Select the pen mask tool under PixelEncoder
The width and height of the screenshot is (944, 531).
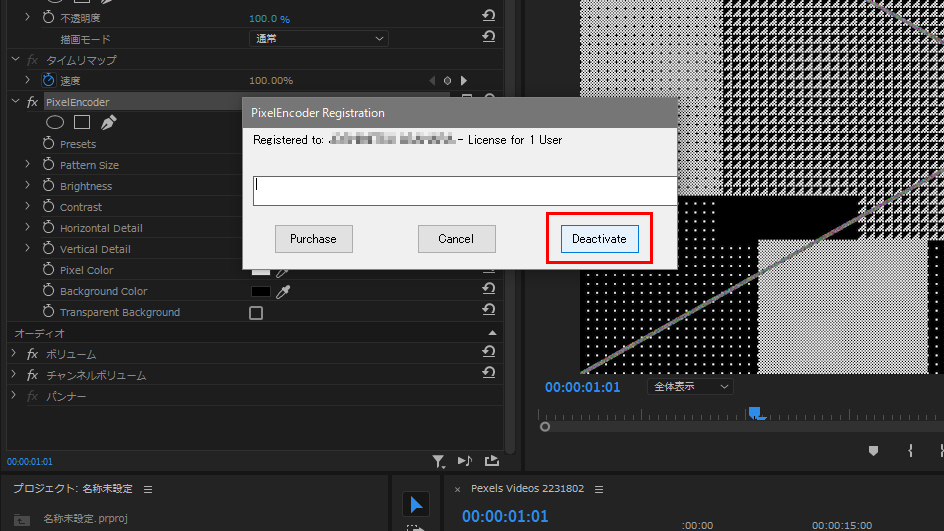[x=108, y=122]
